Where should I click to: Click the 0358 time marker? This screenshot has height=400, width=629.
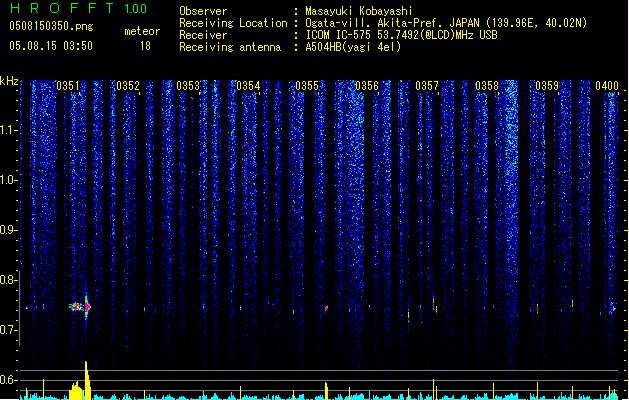487,86
